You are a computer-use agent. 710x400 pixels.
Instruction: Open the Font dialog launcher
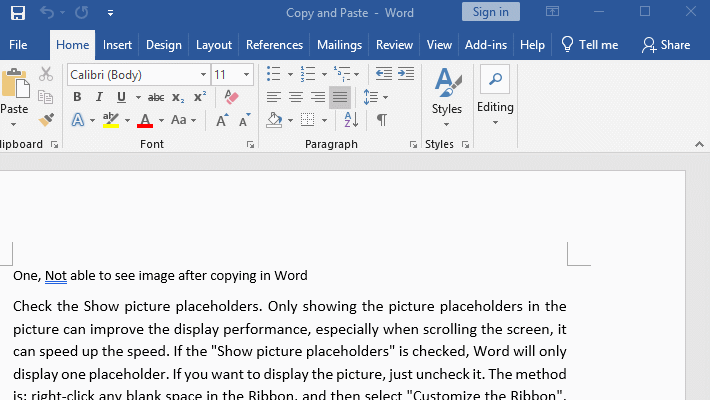point(250,145)
